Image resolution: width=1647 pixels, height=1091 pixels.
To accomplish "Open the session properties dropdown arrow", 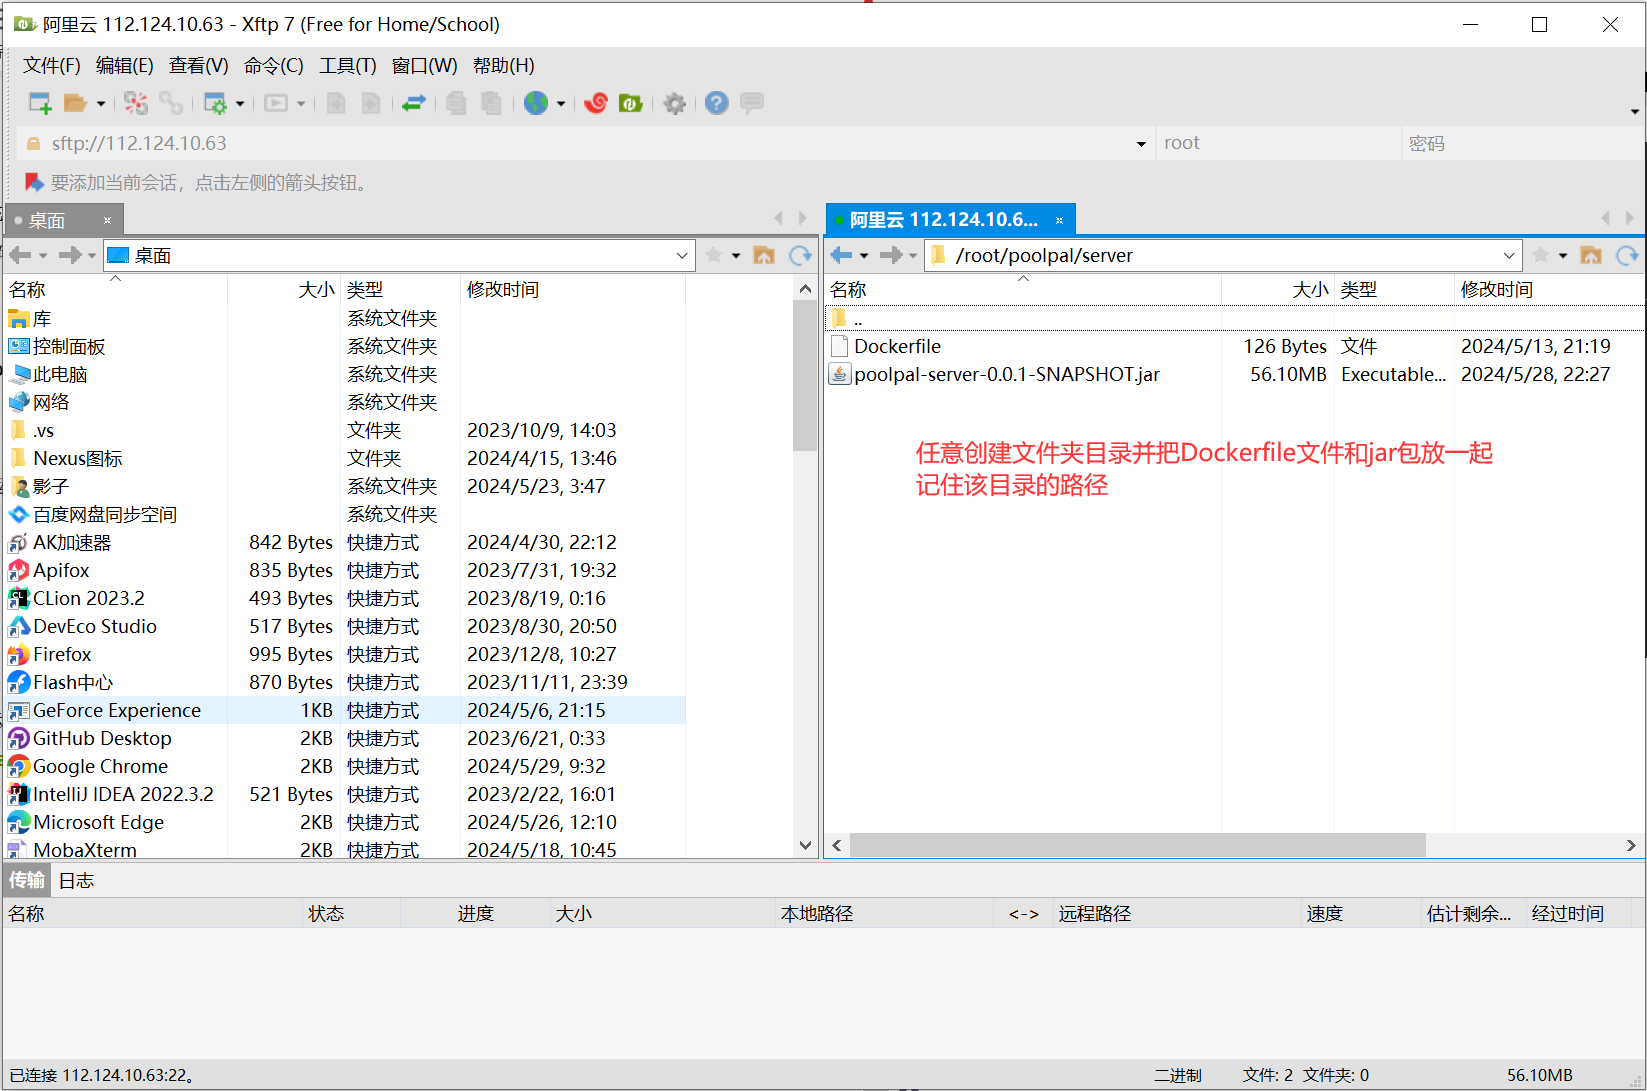I will (240, 104).
